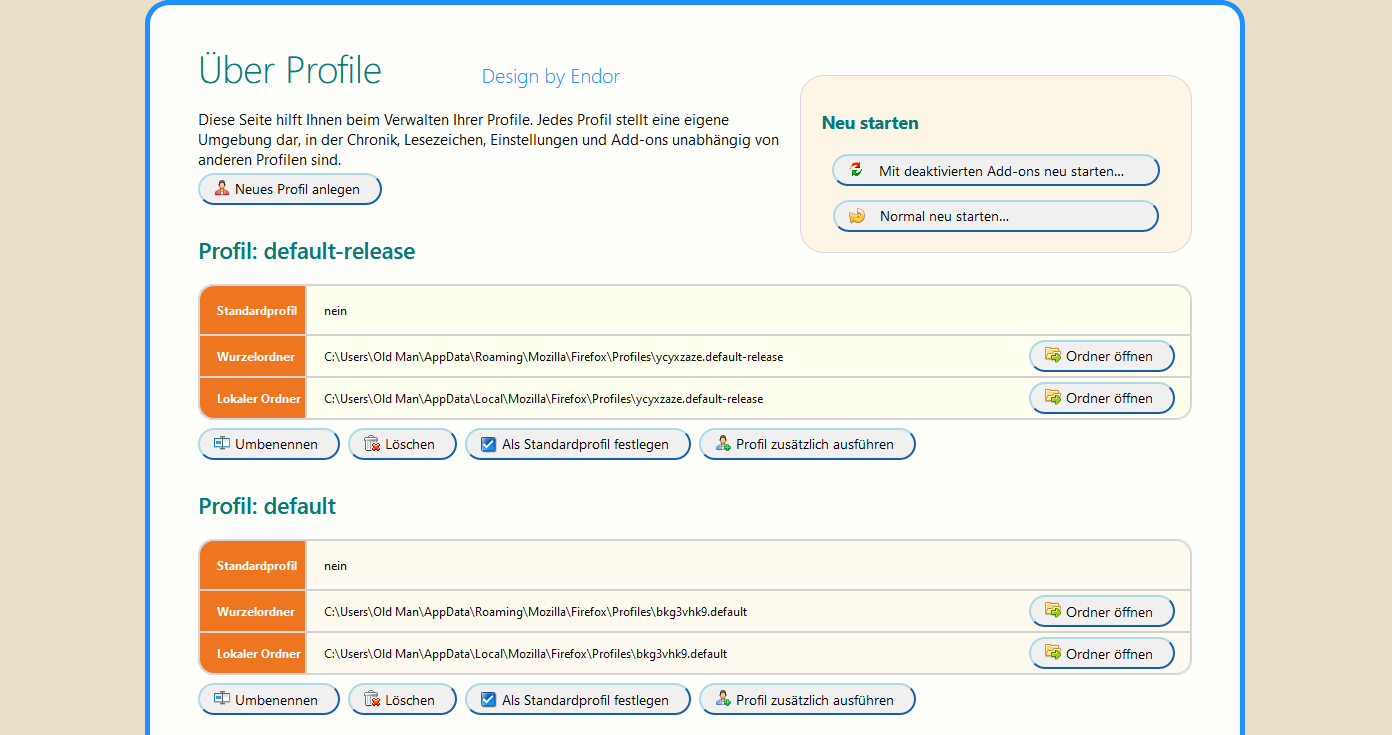This screenshot has height=735, width=1392.
Task: Rename the default profile via Umbenennen
Action: pos(269,700)
